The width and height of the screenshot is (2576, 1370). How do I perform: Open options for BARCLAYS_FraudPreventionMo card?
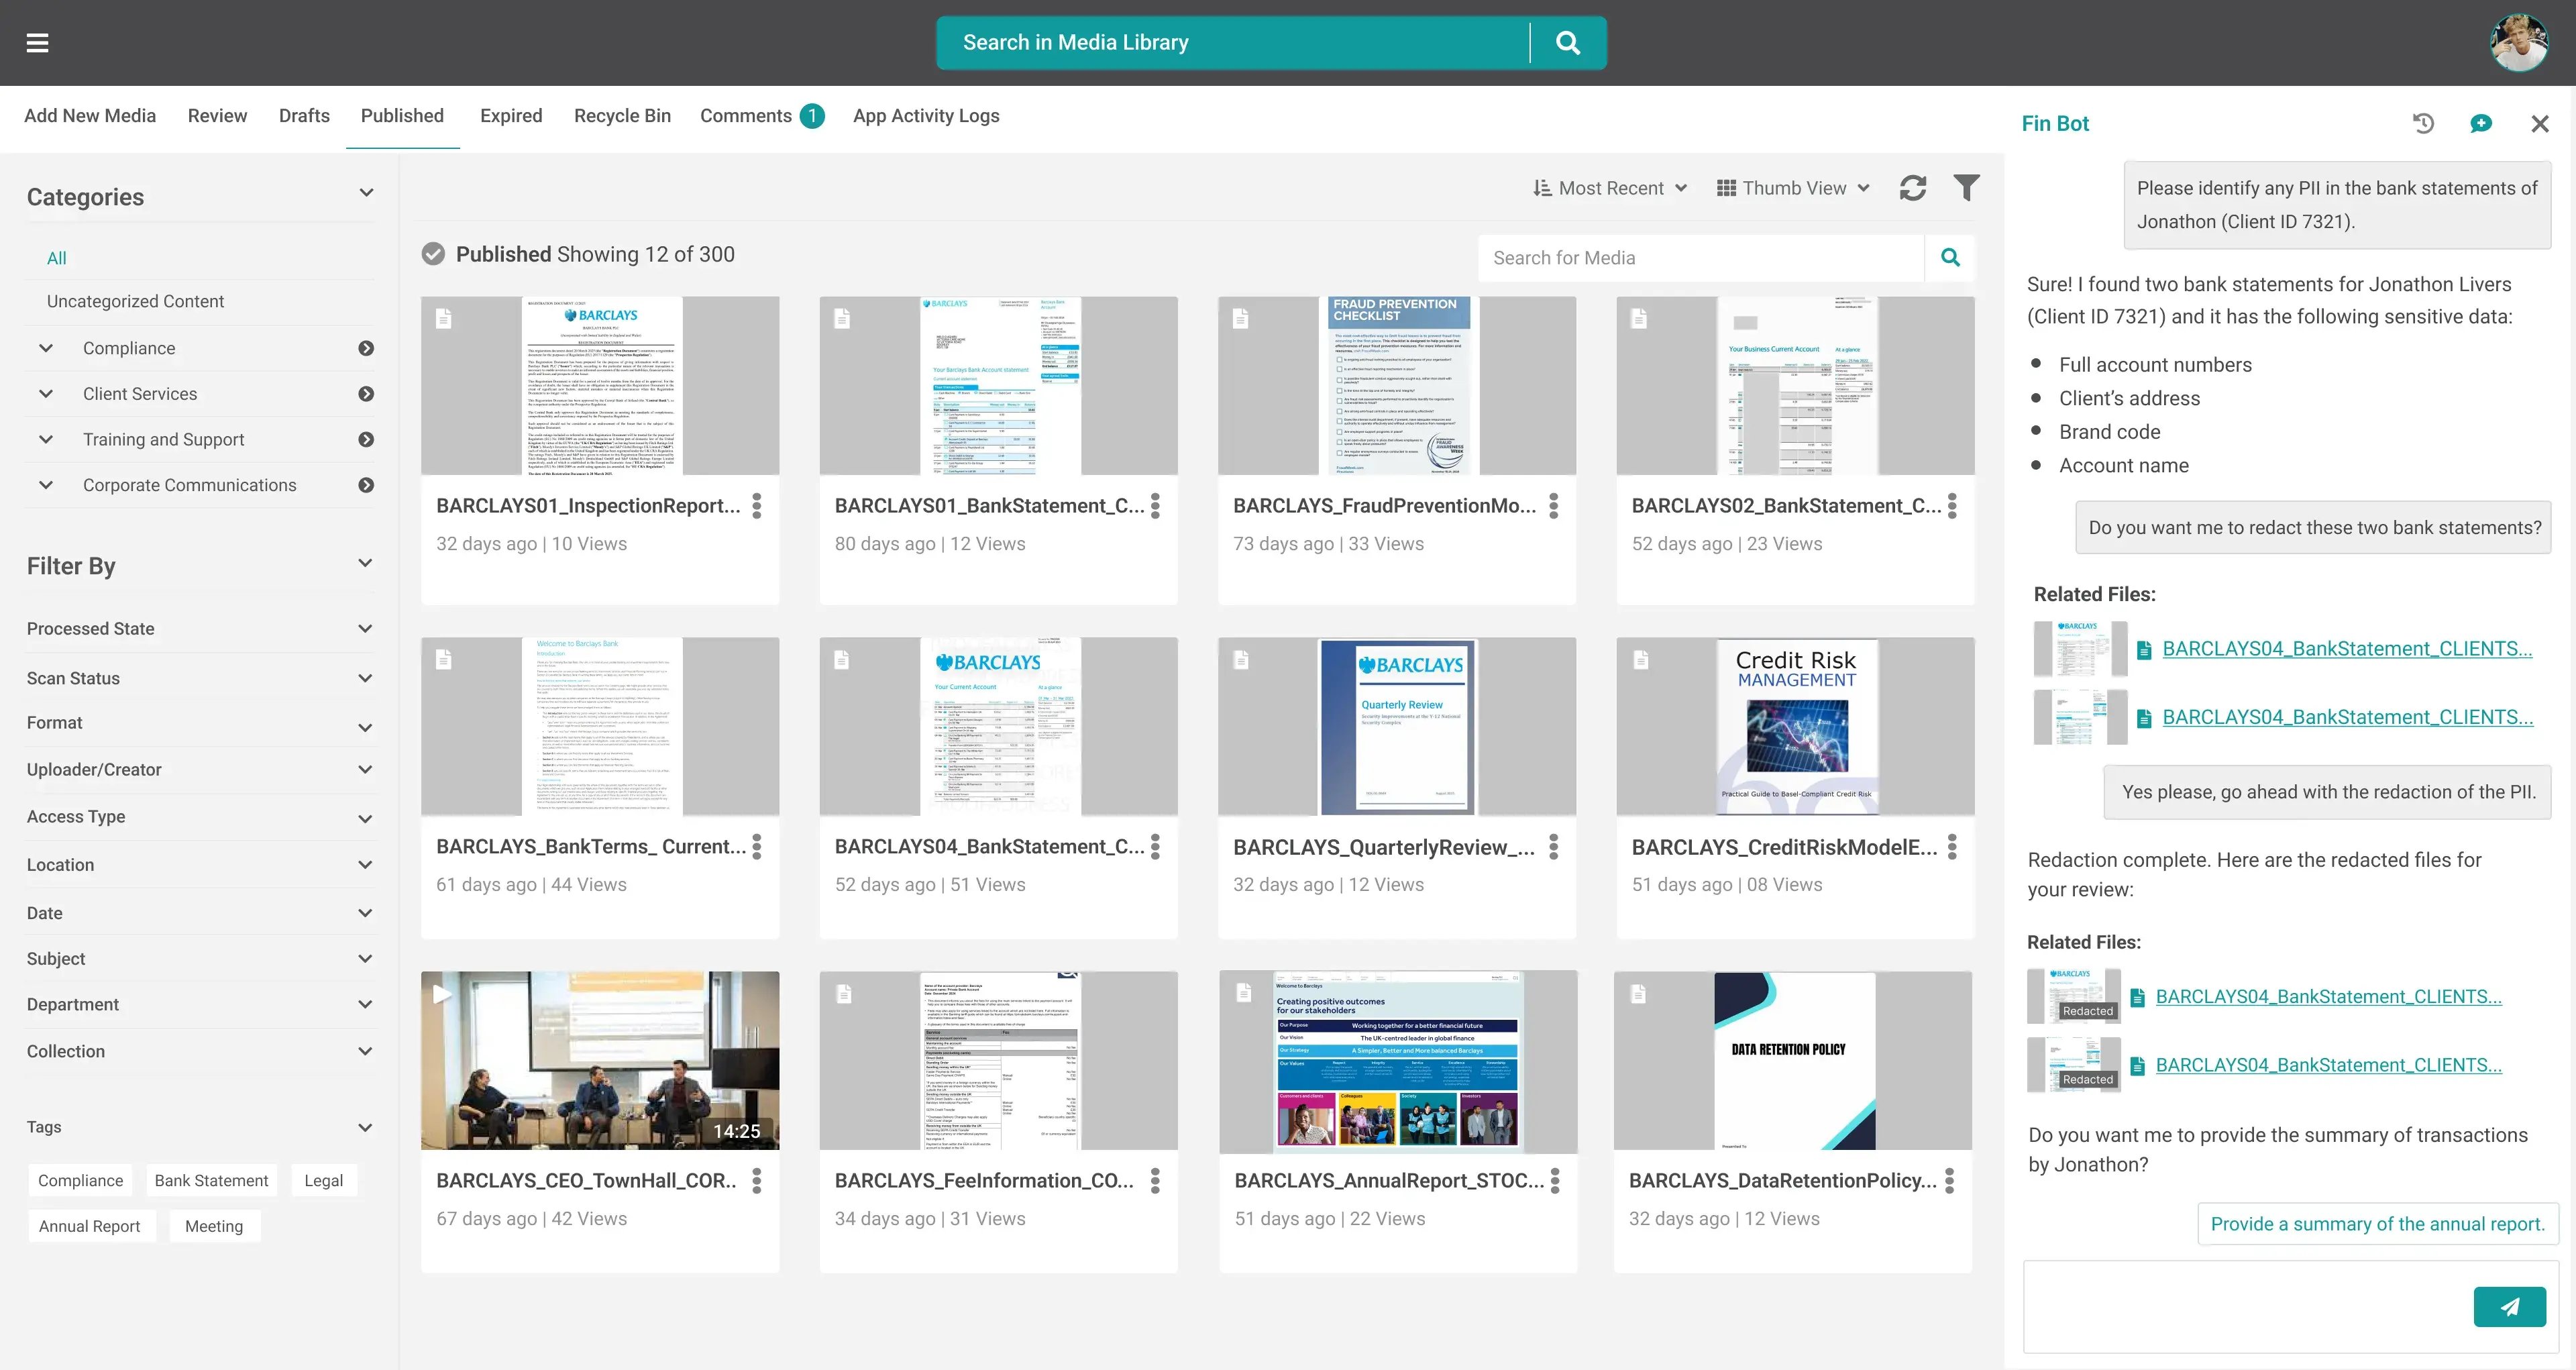pyautogui.click(x=1553, y=506)
